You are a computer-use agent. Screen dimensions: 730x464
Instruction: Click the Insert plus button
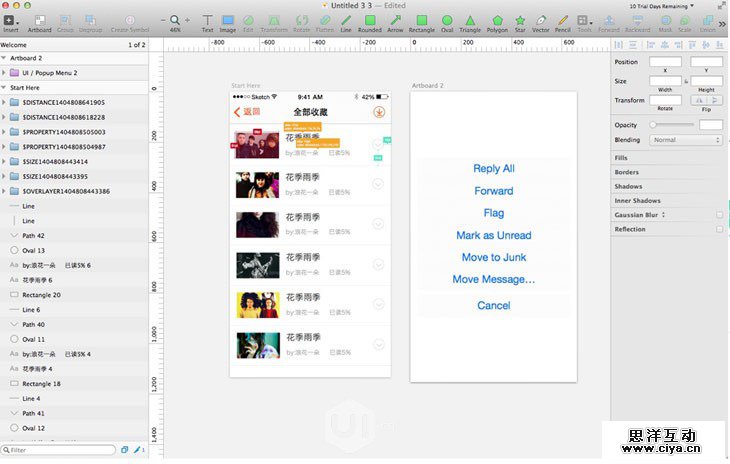pos(9,20)
